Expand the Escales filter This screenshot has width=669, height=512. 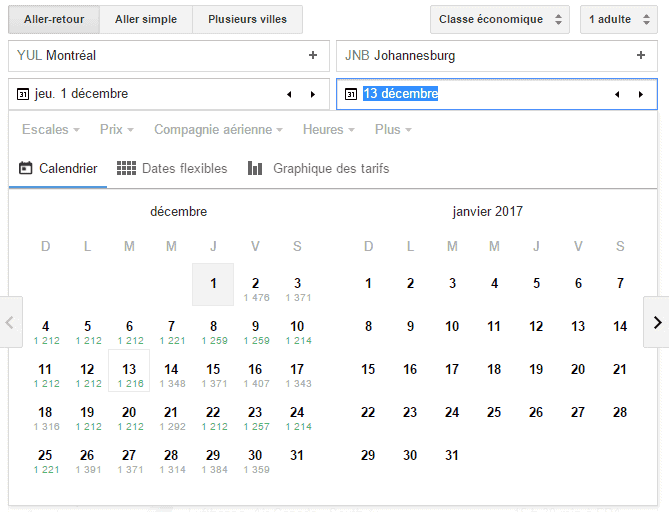click(x=51, y=130)
